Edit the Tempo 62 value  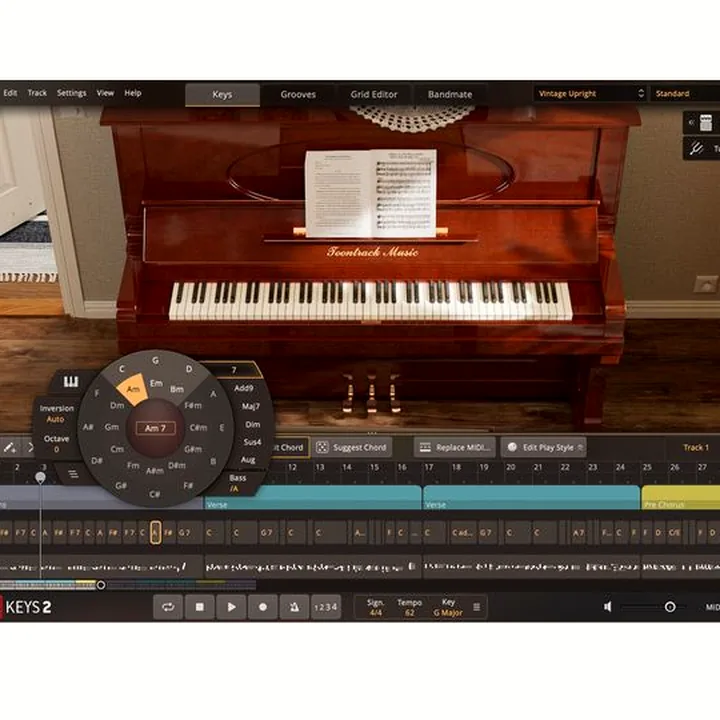click(409, 607)
